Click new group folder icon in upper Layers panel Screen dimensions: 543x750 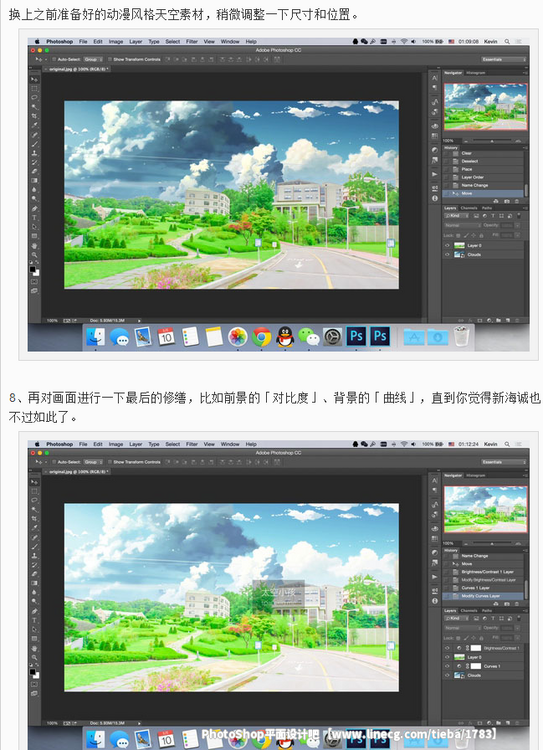498,320
